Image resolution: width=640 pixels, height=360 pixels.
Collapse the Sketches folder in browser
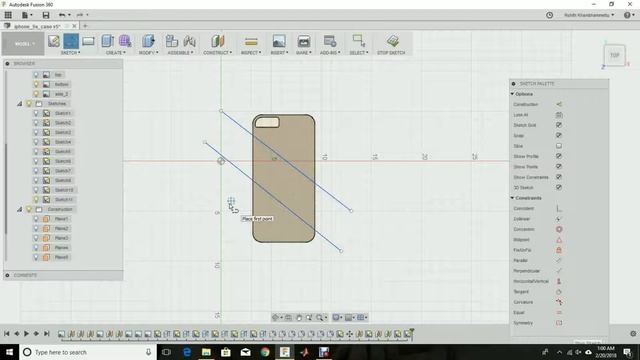[x=19, y=104]
